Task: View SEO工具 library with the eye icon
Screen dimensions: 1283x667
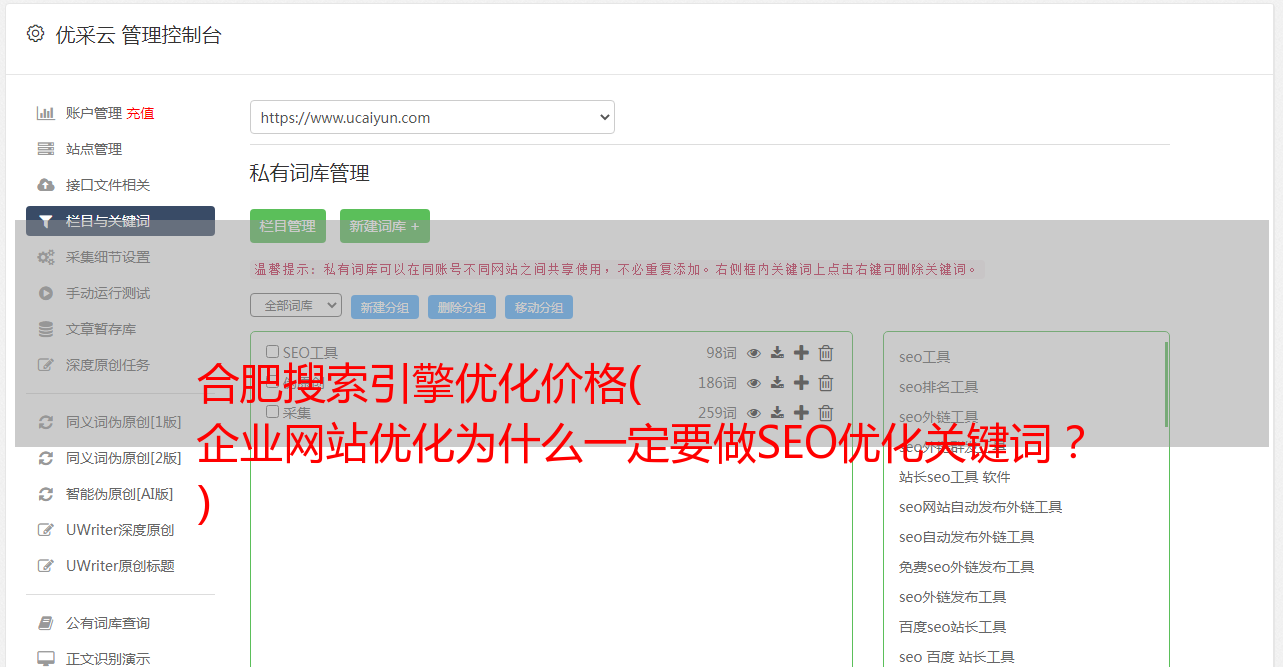Action: [754, 353]
